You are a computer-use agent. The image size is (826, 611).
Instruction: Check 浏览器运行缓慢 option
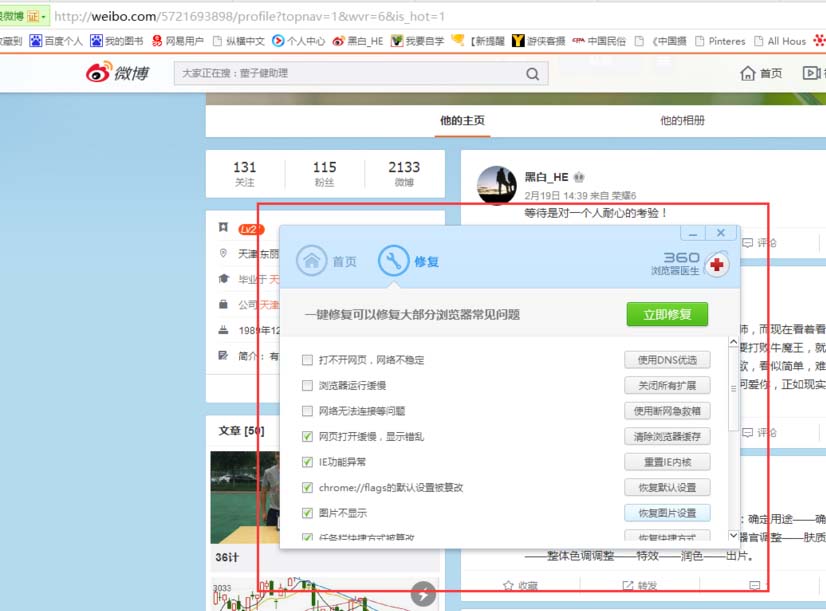pyautogui.click(x=307, y=386)
